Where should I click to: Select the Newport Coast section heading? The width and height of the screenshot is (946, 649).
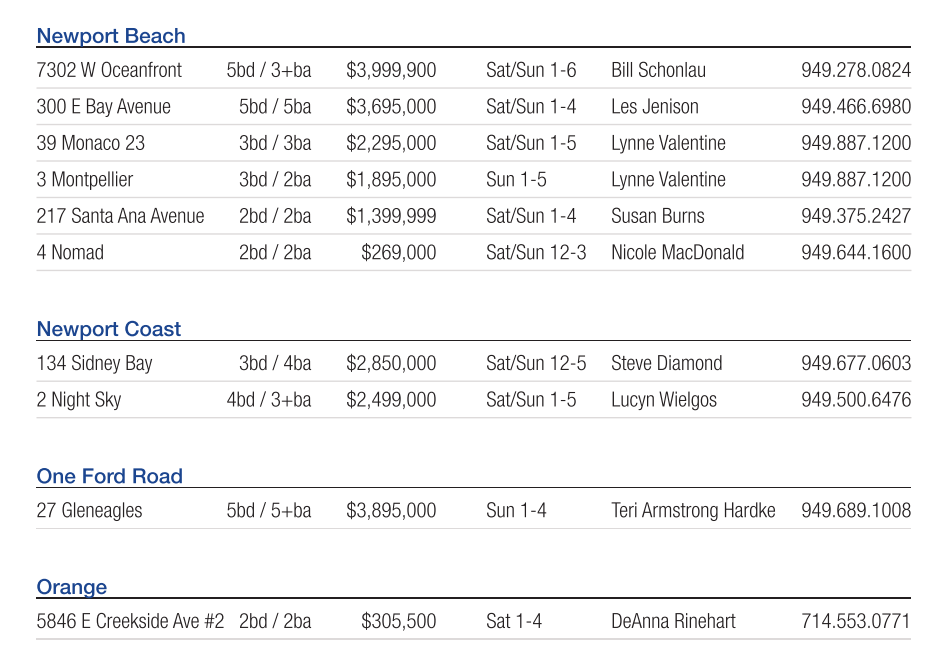[x=109, y=329]
